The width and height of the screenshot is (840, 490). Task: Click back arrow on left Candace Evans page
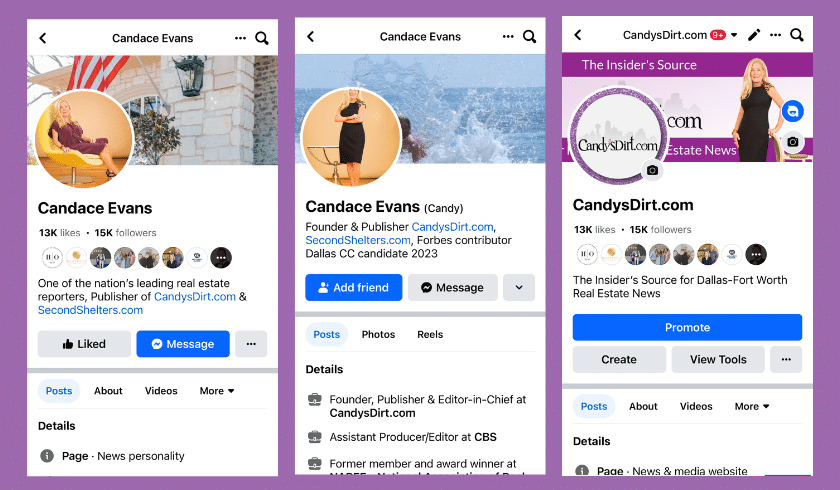click(43, 38)
